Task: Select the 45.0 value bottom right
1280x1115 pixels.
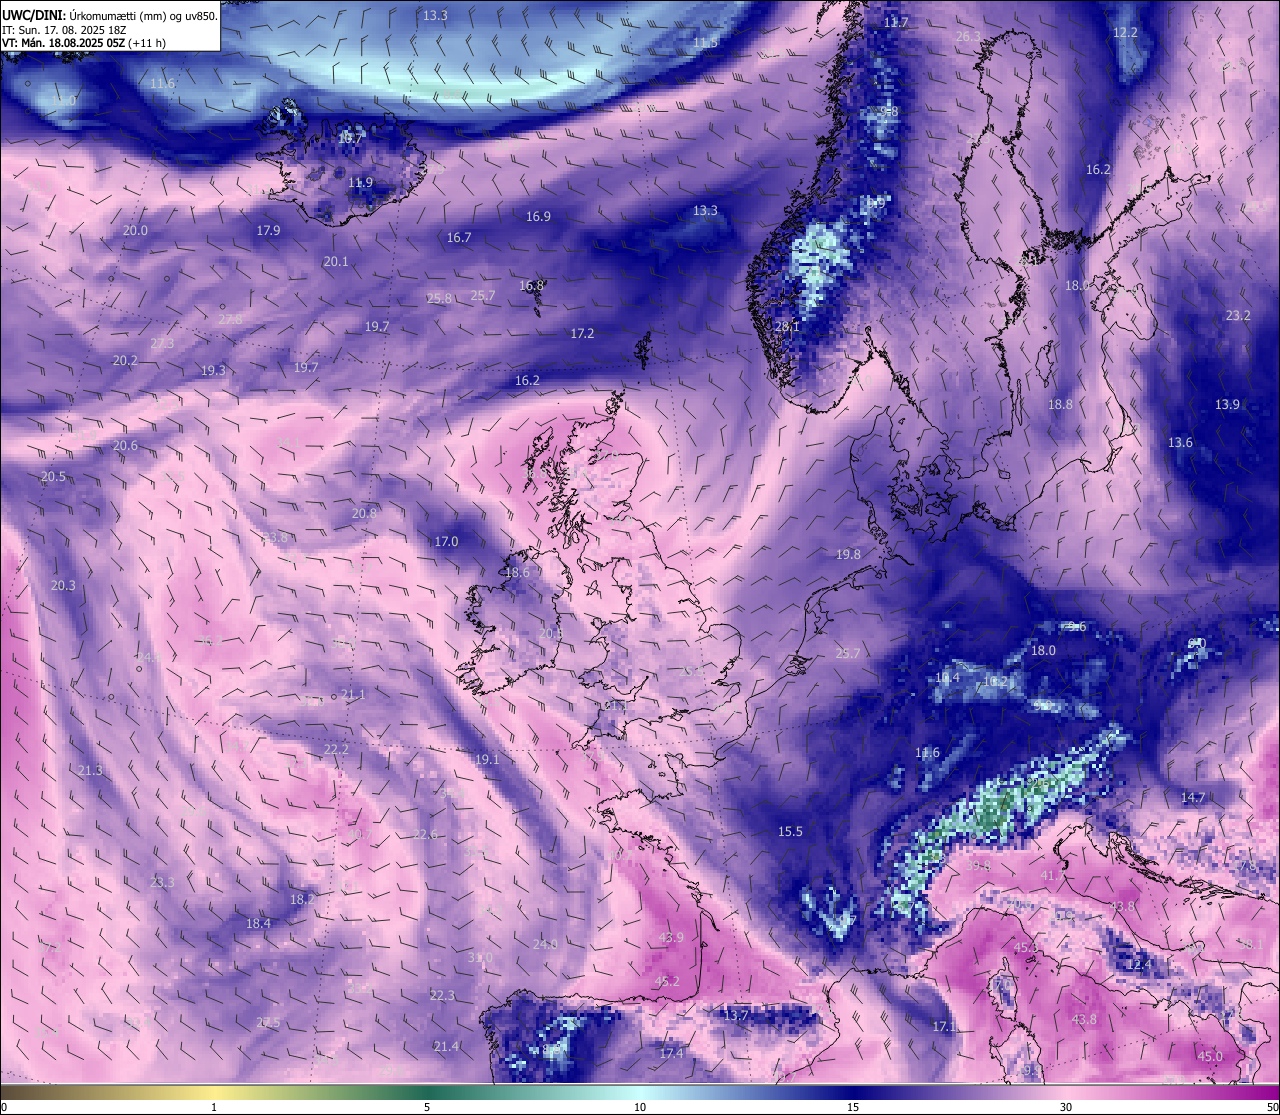Action: pyautogui.click(x=1210, y=1056)
